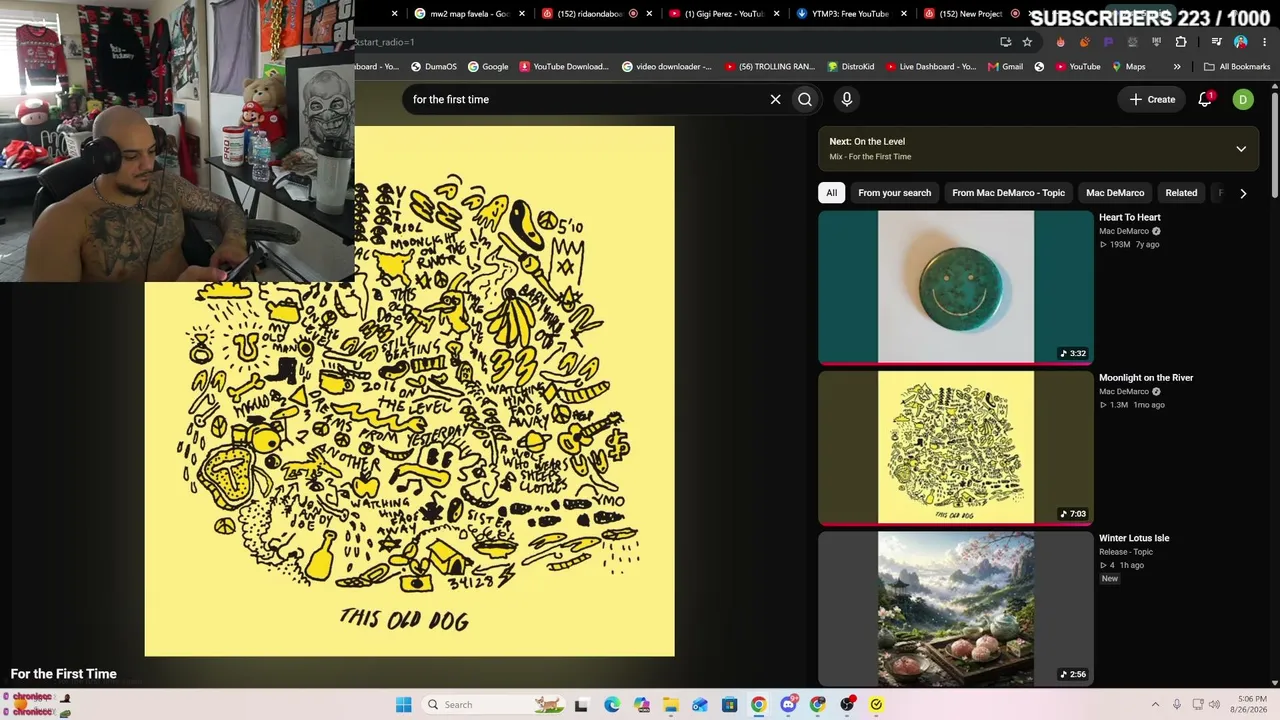Open the Winter Lotus Isle title
Screen dimensions: 1280x720
pyautogui.click(x=1134, y=538)
